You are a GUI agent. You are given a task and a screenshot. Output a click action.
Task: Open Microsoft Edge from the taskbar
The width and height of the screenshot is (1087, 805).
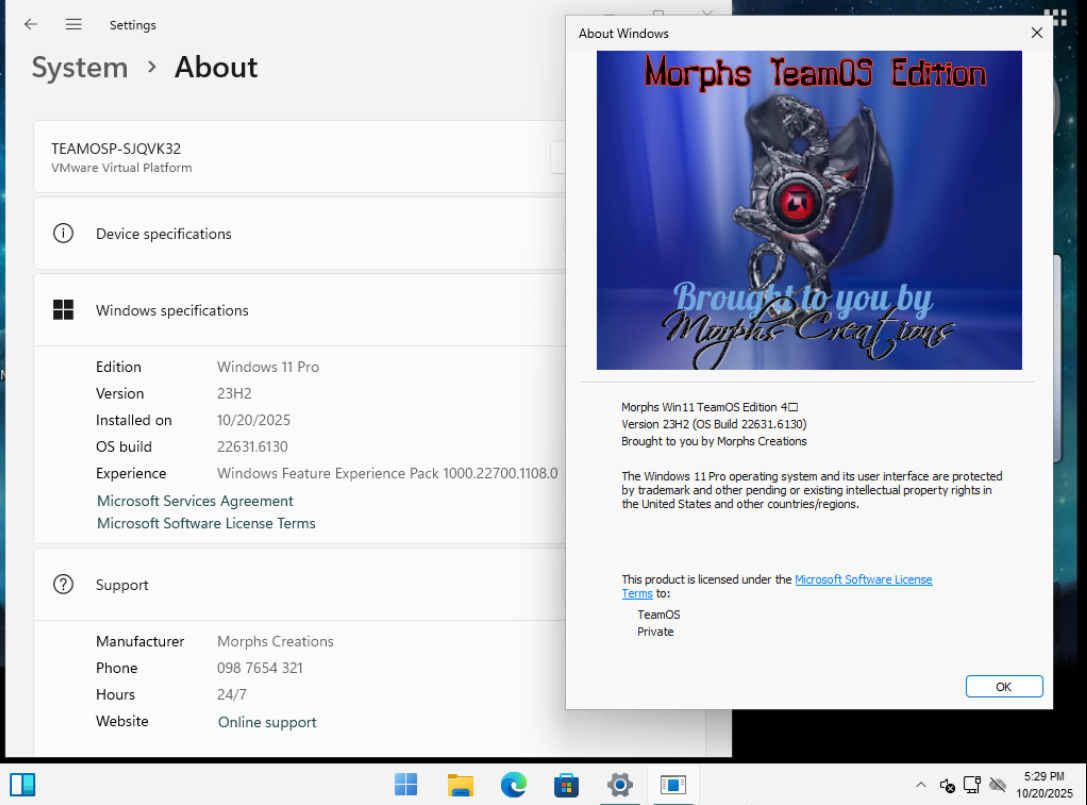tap(513, 785)
